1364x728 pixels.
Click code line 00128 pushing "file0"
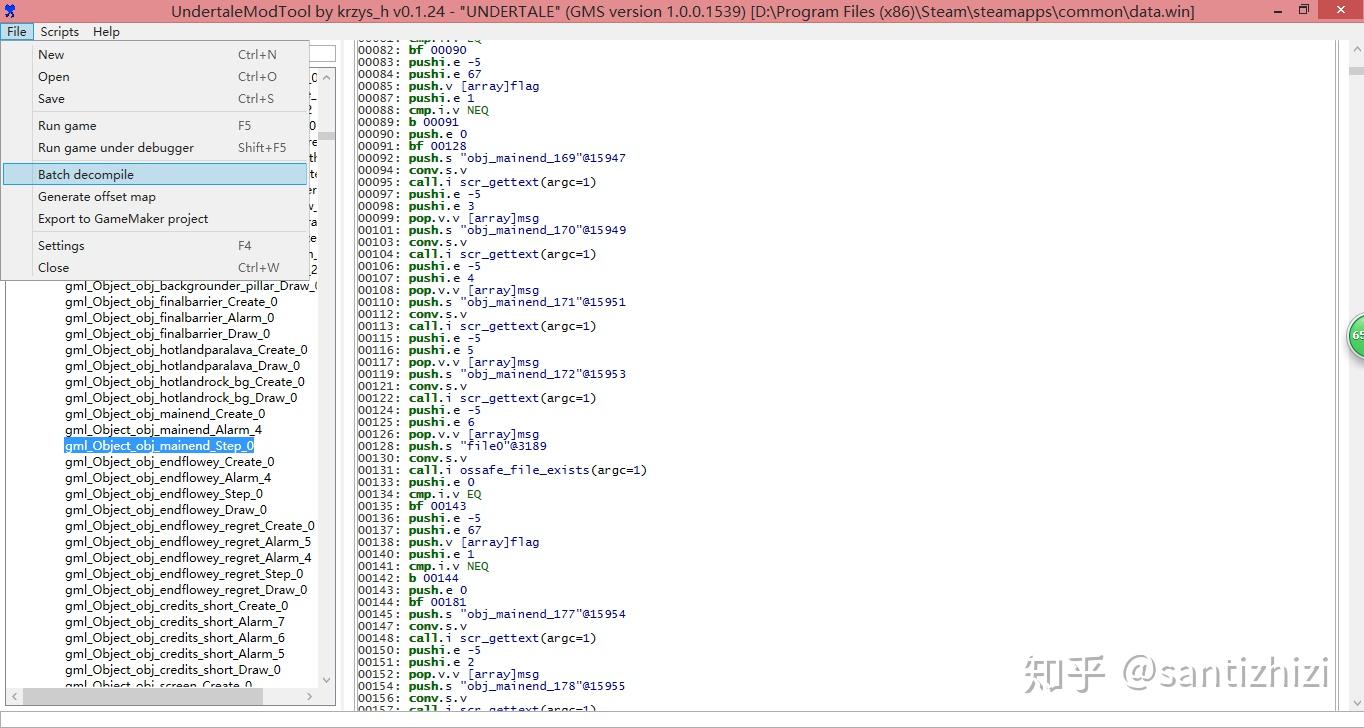(x=452, y=446)
